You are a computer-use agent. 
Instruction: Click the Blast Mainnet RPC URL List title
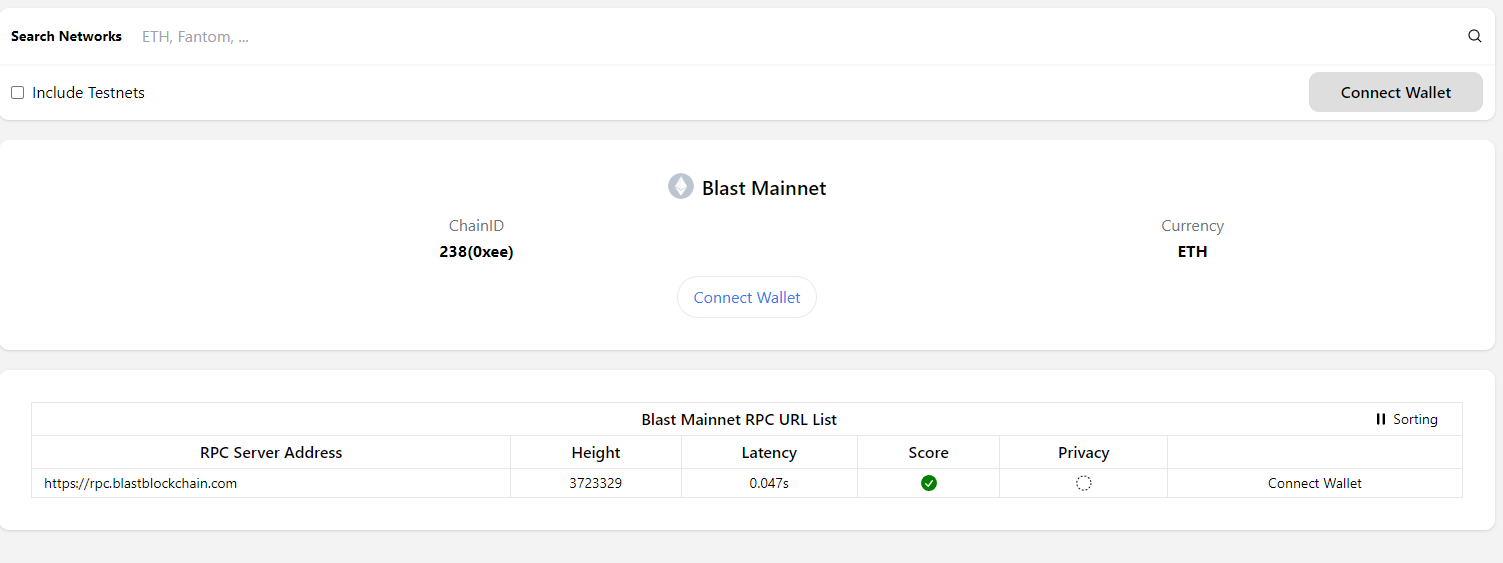[x=739, y=419]
